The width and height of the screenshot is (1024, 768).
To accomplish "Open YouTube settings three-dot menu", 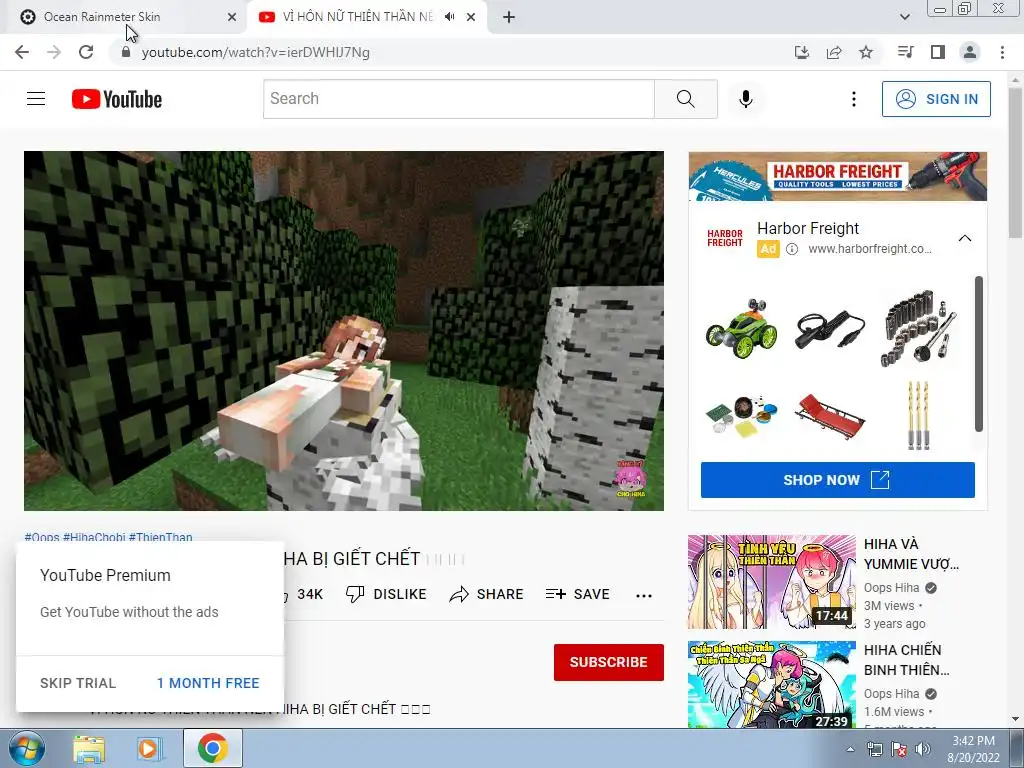I will tap(854, 99).
